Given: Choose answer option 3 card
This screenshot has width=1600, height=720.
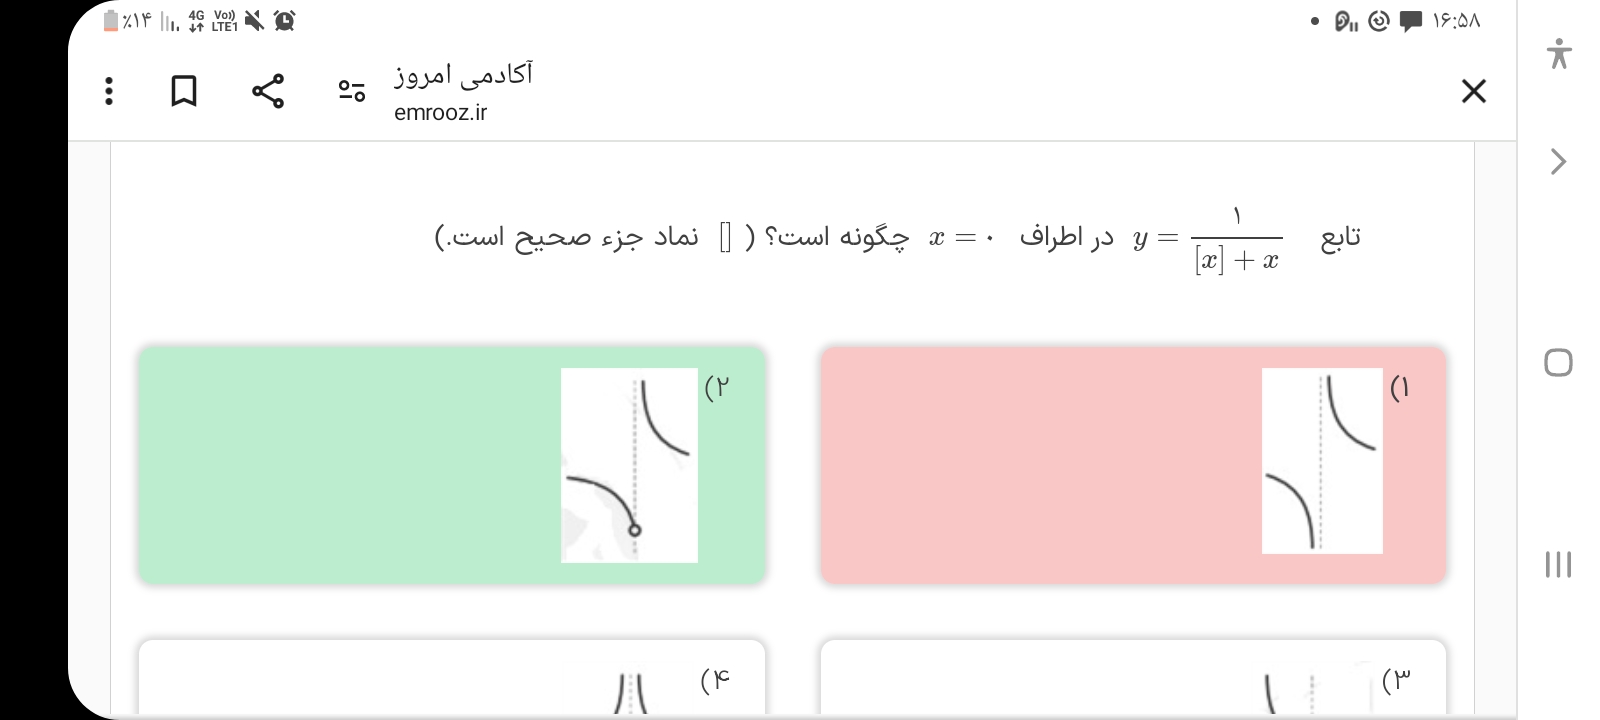Looking at the screenshot, I should click(1132, 679).
